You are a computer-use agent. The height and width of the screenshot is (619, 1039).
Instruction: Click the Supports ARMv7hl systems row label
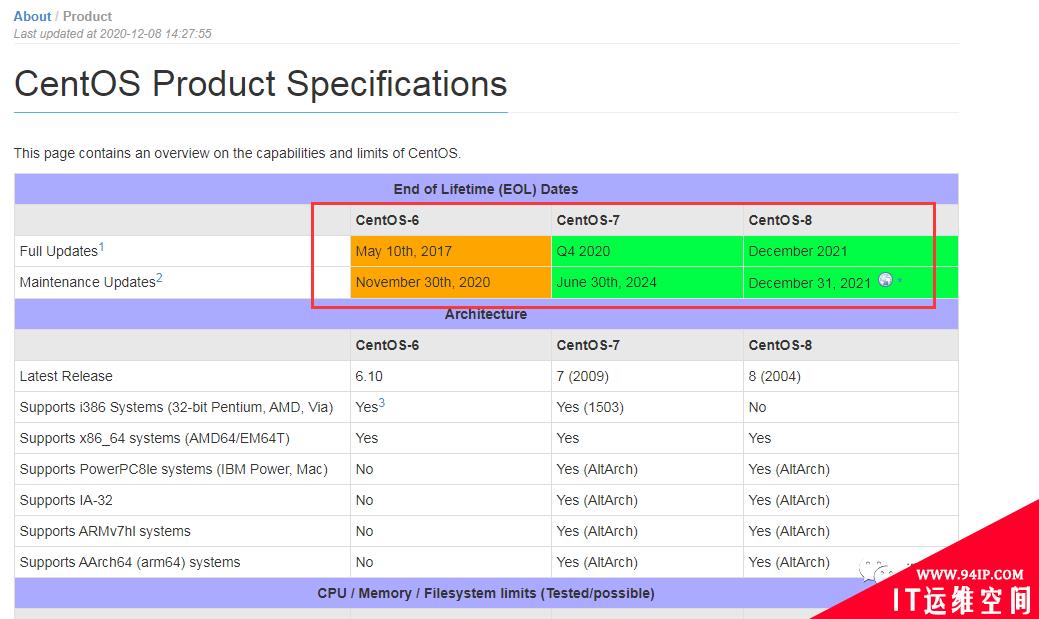(105, 532)
